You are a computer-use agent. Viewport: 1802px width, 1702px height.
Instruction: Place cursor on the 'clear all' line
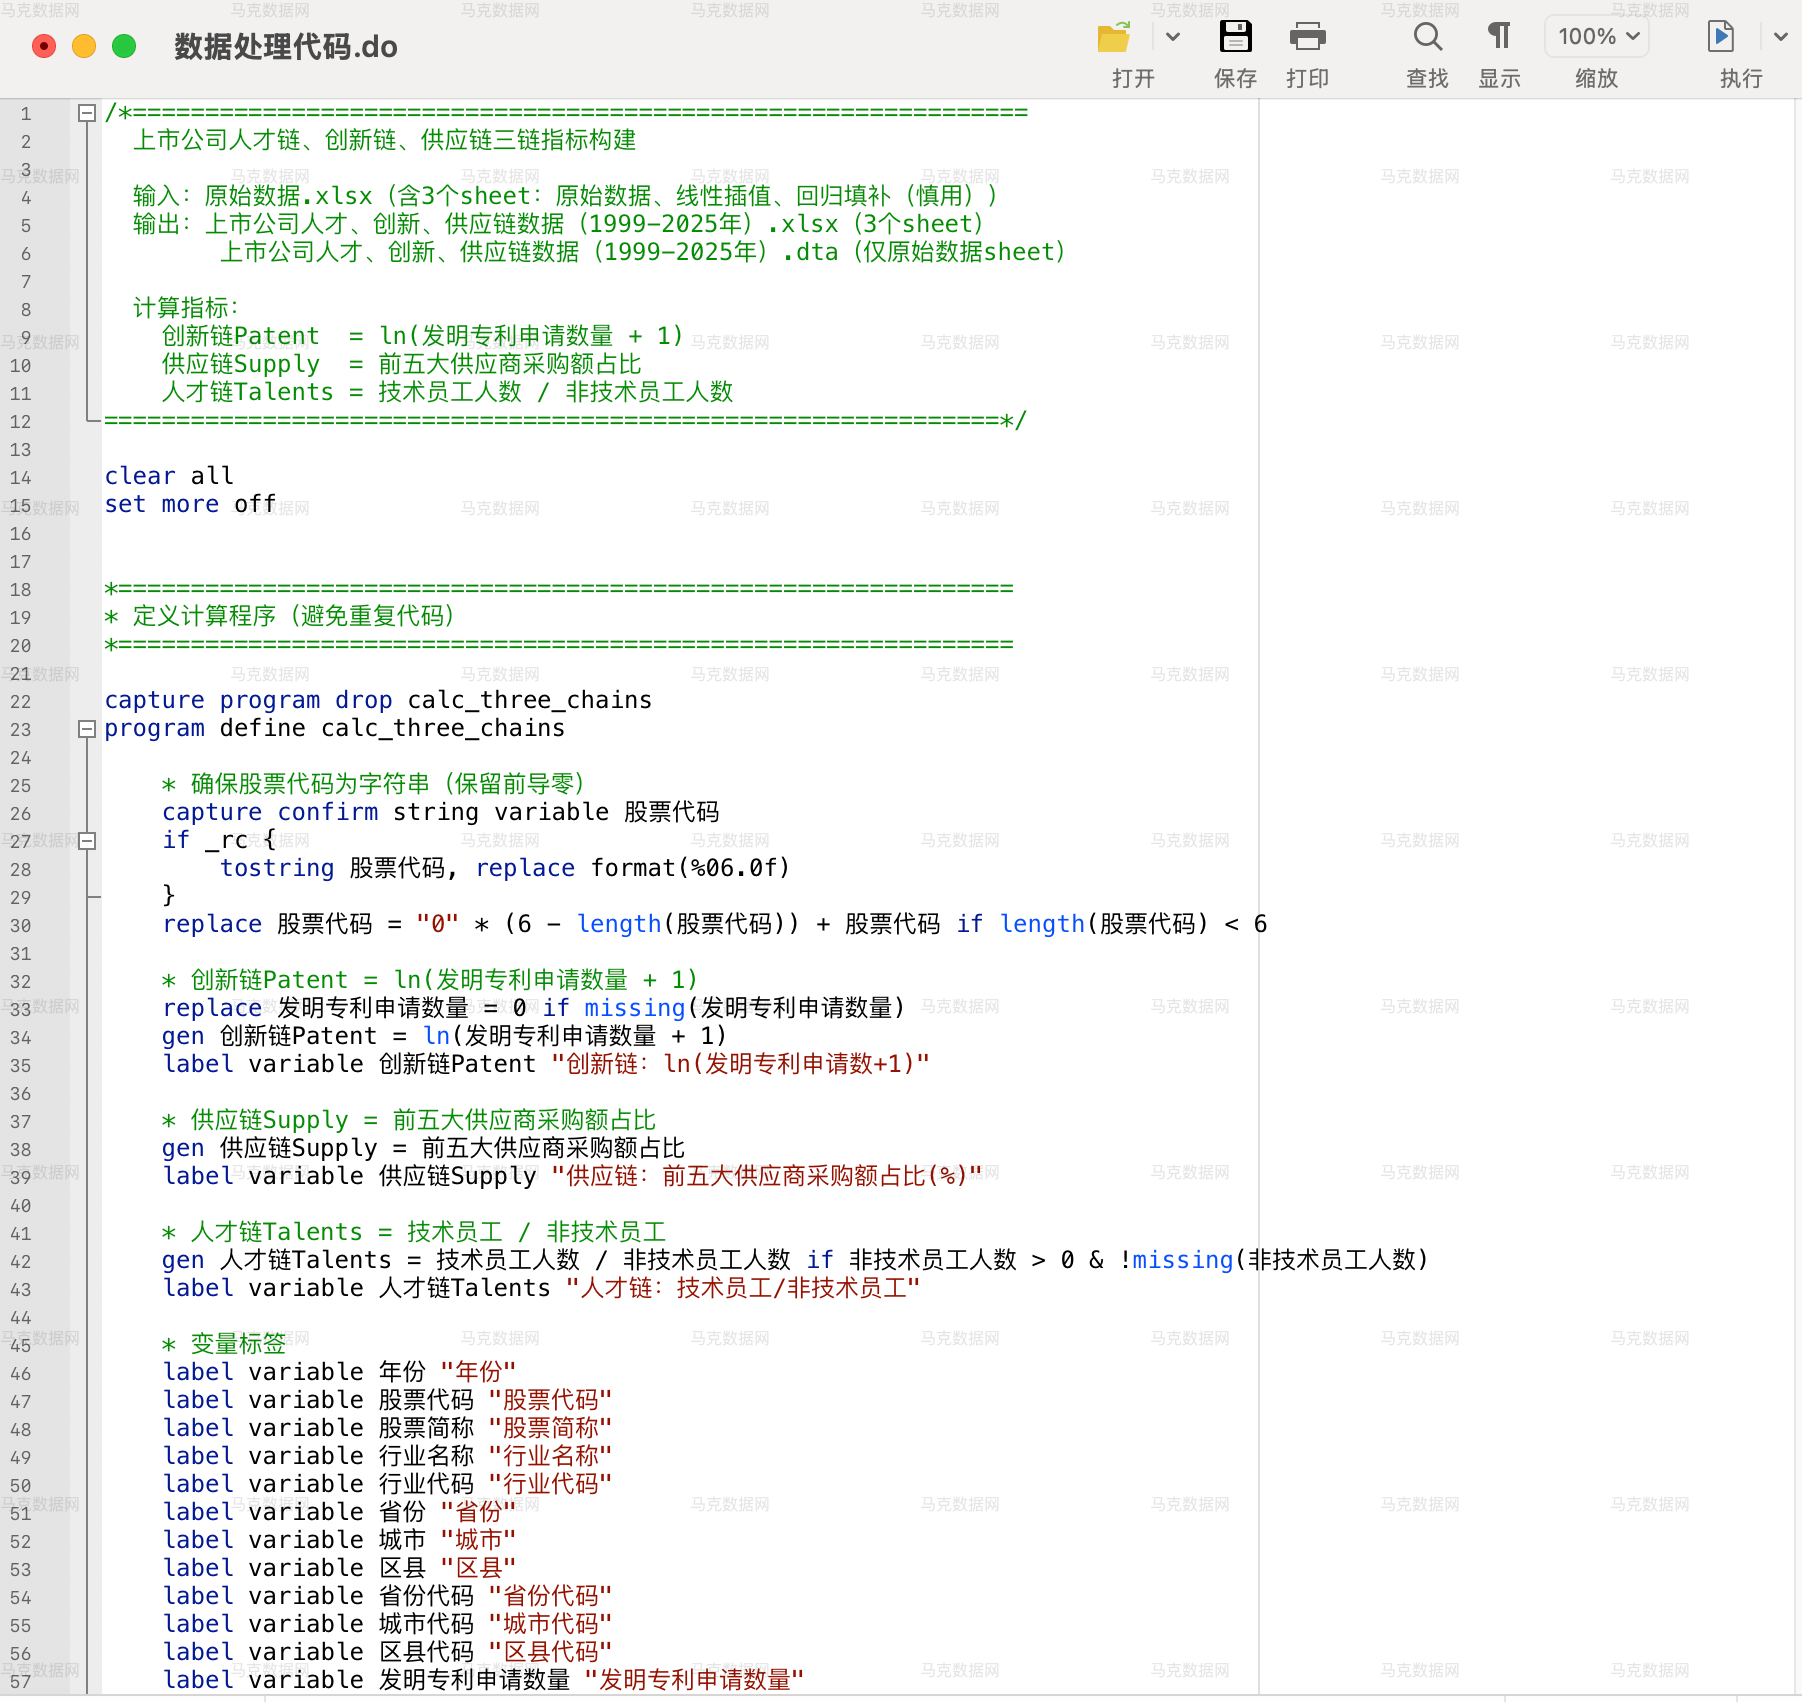(170, 476)
